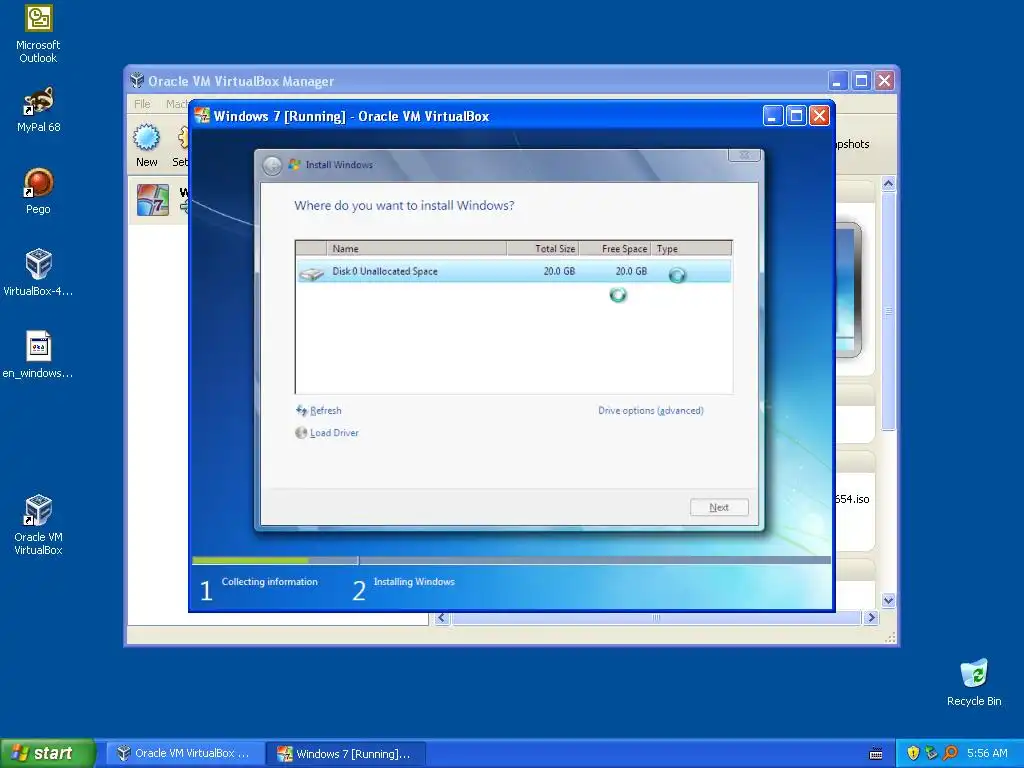Click Manager vertical scrollbar up arrow
This screenshot has height=768, width=1024.
pos(888,184)
